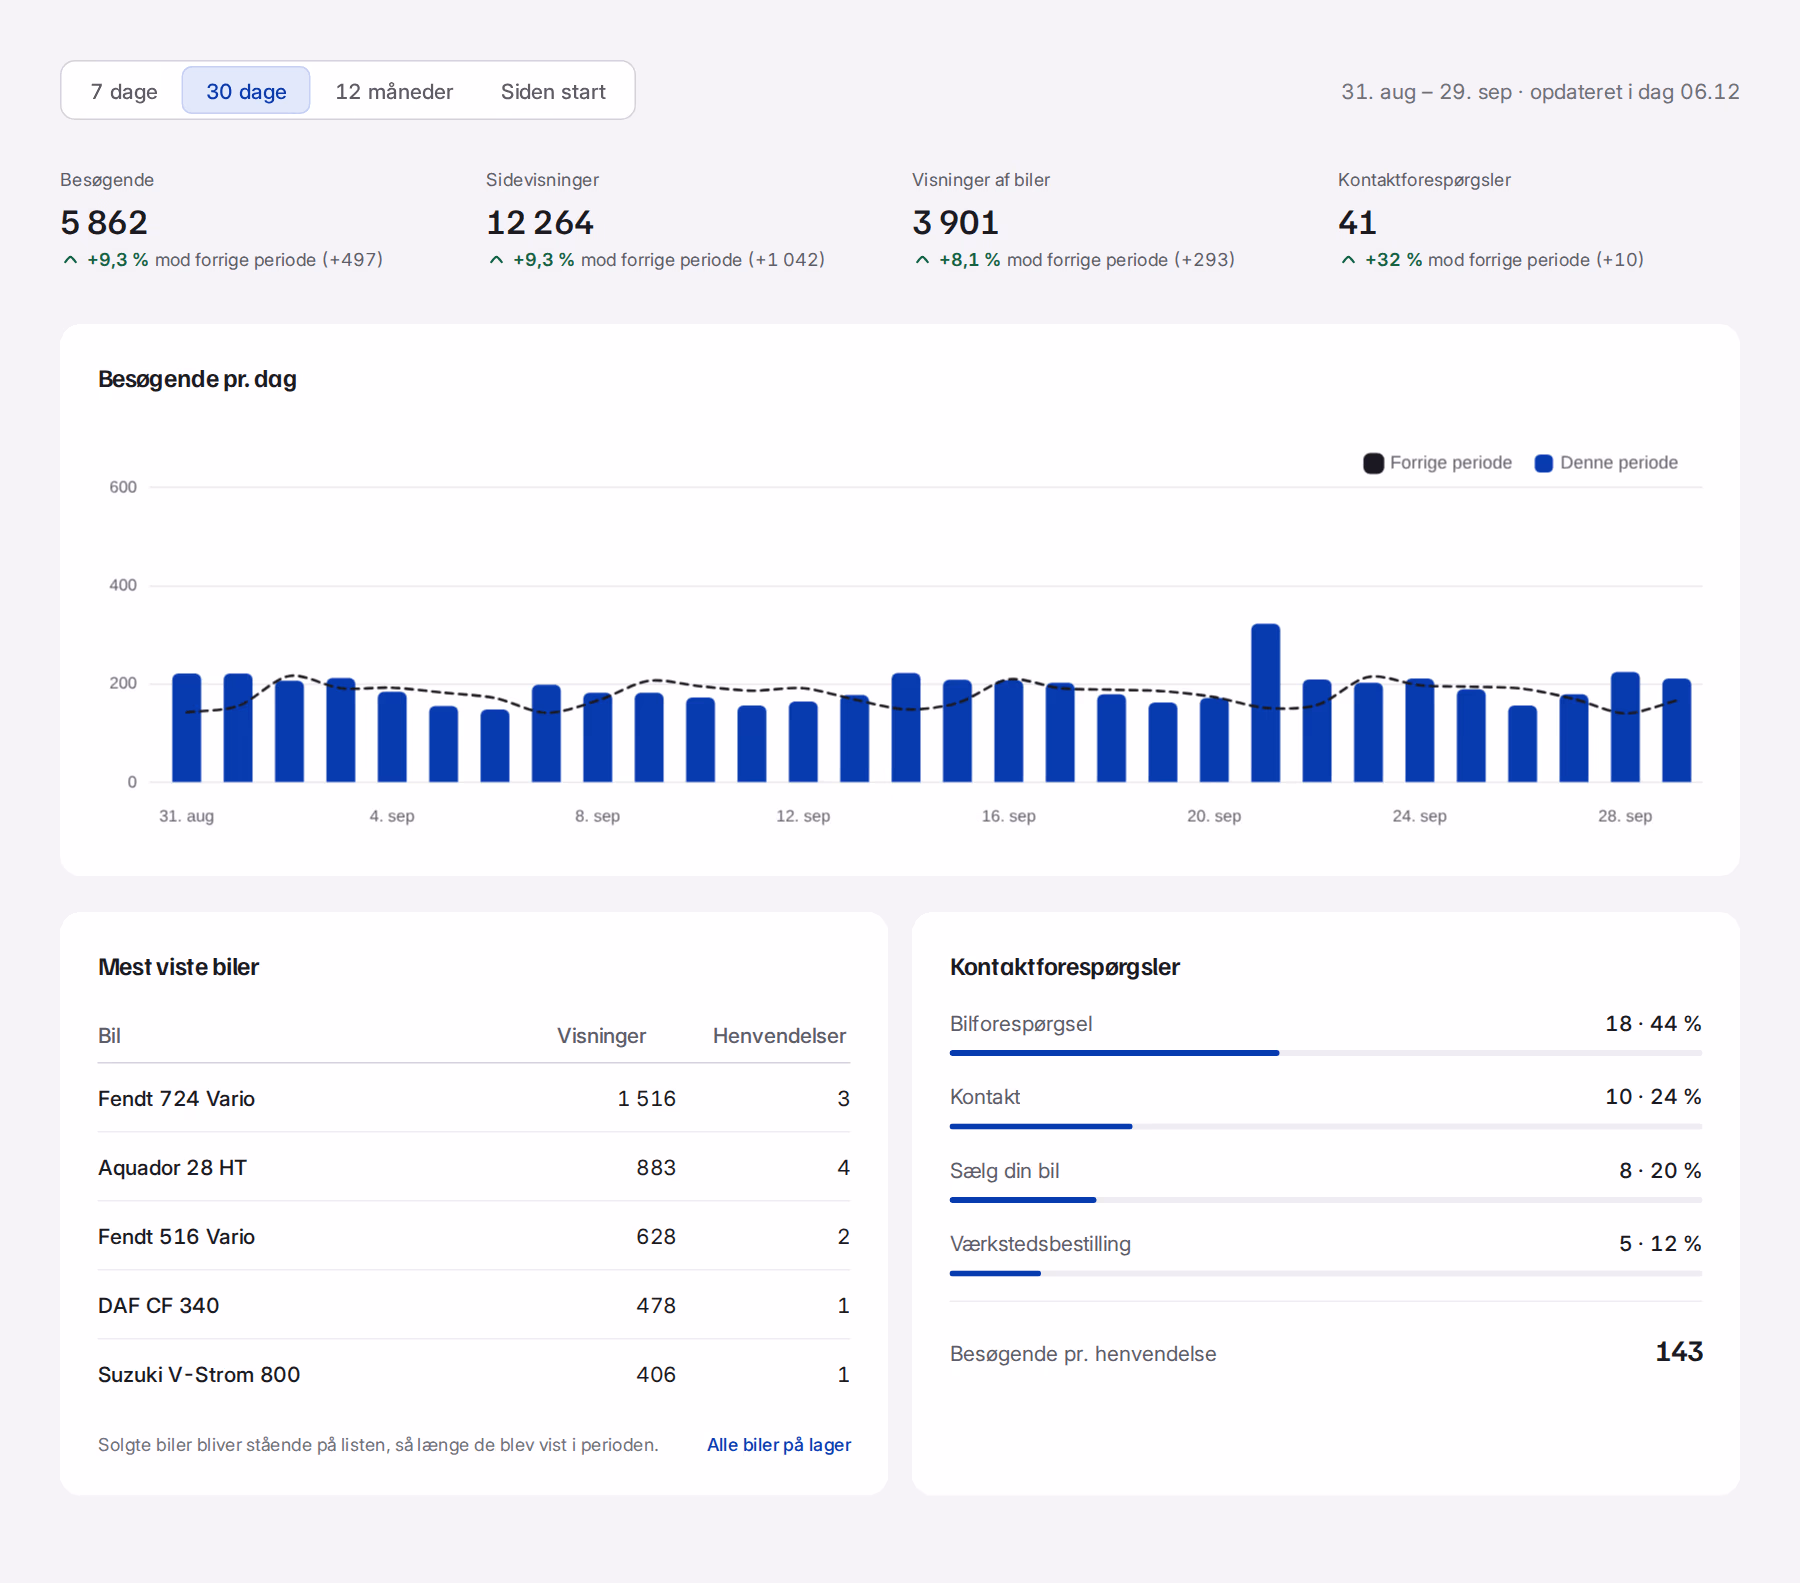The width and height of the screenshot is (1800, 1583).
Task: Switch to the 7 dage period
Action: [124, 91]
